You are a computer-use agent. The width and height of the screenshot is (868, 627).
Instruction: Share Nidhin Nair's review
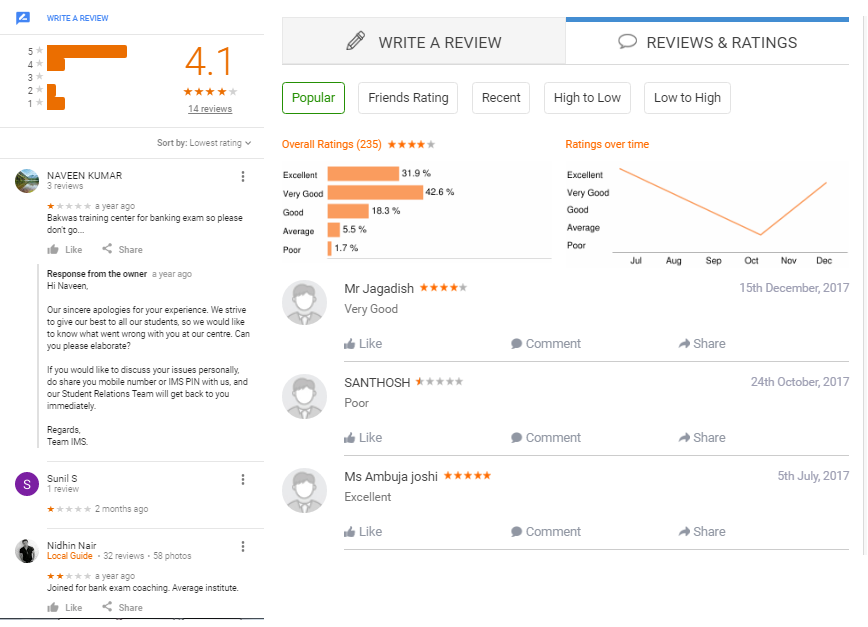point(122,608)
